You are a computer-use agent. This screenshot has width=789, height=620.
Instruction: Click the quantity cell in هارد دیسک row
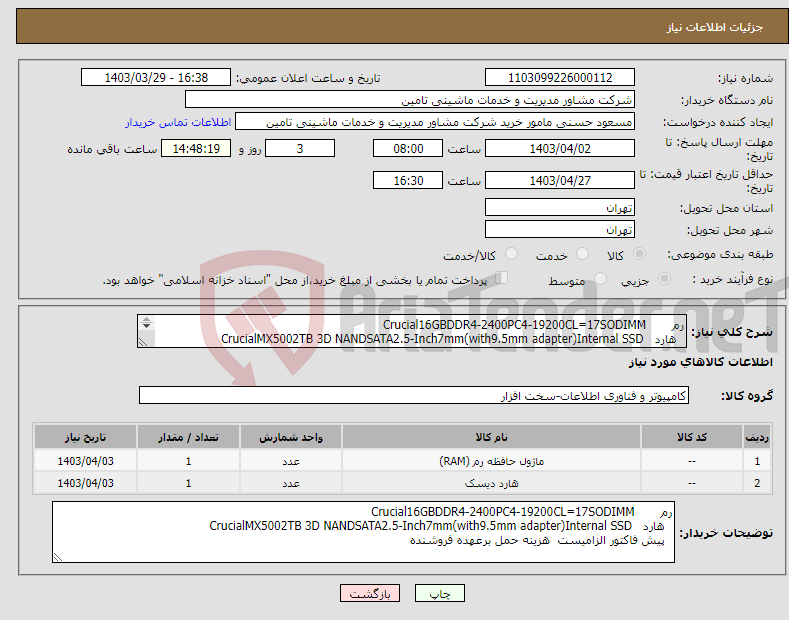[188, 483]
